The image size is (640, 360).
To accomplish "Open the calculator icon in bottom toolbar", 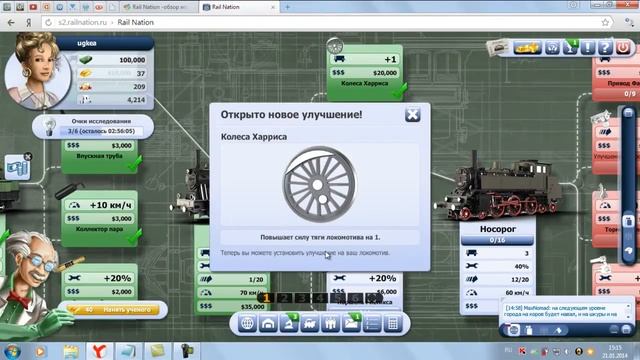I will tap(393, 324).
